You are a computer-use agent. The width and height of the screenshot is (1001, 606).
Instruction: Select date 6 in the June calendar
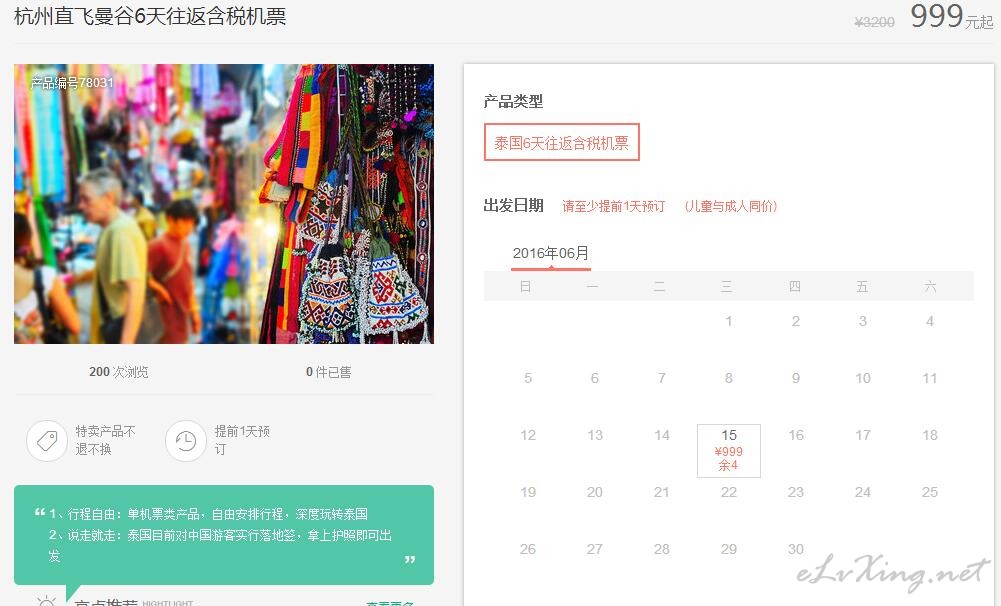[x=594, y=378]
